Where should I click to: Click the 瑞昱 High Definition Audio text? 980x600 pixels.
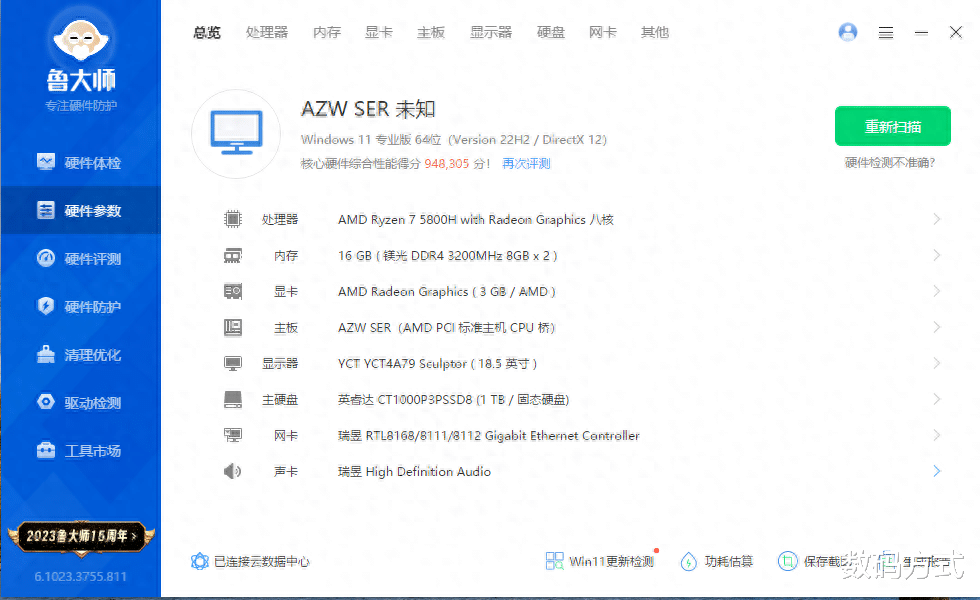coord(414,471)
